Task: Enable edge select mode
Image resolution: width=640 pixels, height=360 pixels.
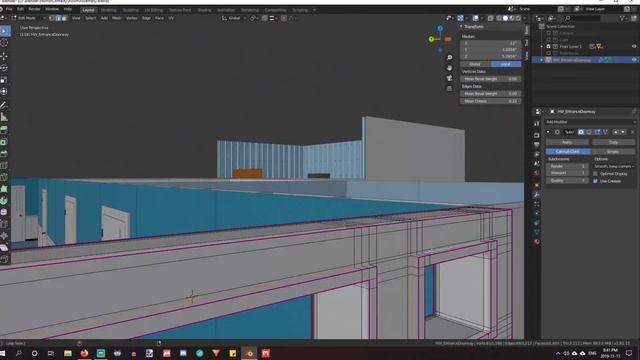Action: click(x=58, y=18)
